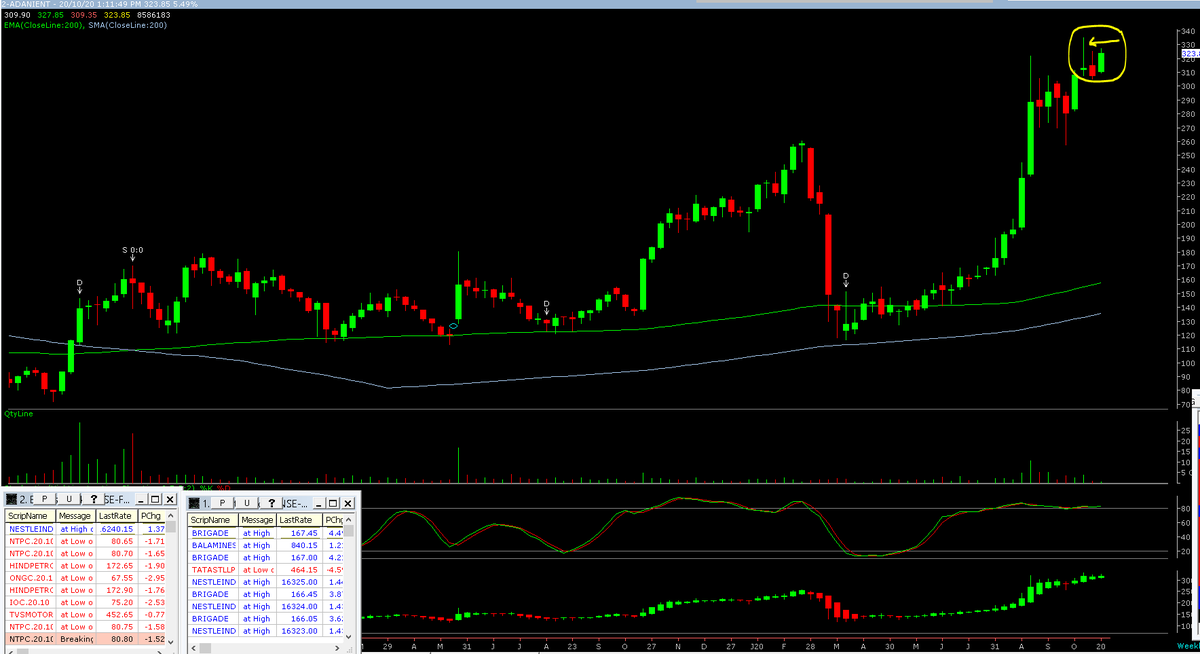
Task: Click up arrow of window 2 vertical scrollbar
Action: point(171,515)
